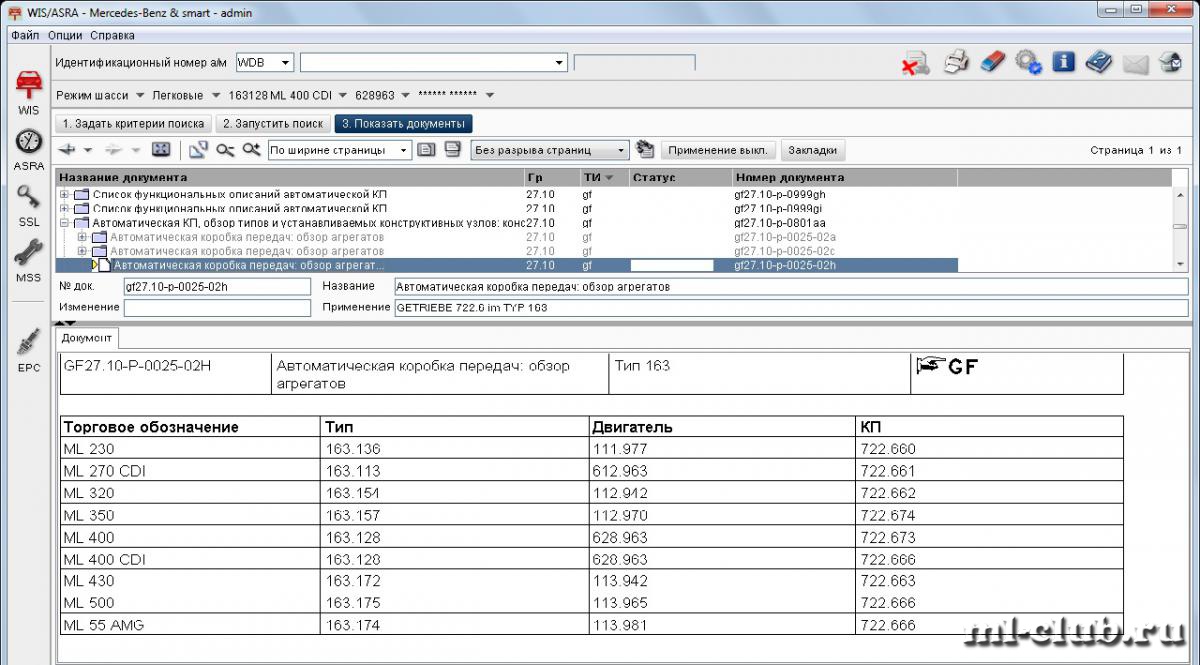Open the MSS wrench module
Viewport: 1200px width, 665px height.
(x=28, y=260)
